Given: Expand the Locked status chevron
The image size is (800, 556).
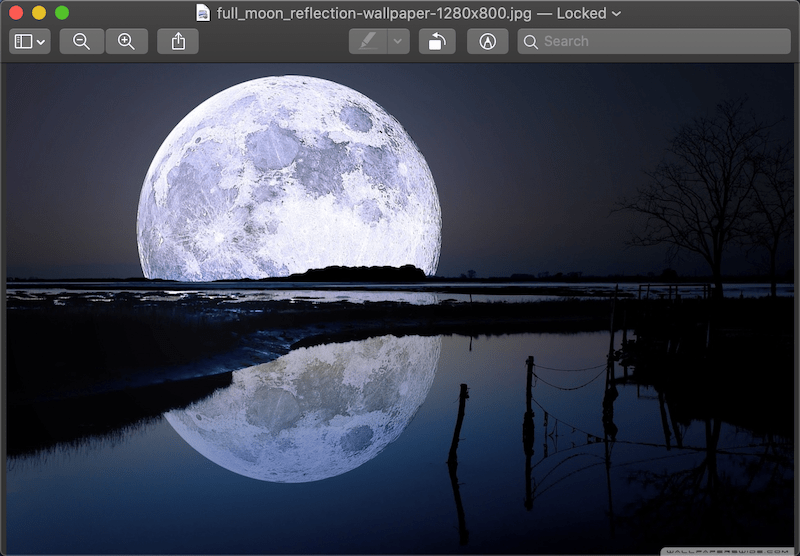Looking at the screenshot, I should coord(616,14).
